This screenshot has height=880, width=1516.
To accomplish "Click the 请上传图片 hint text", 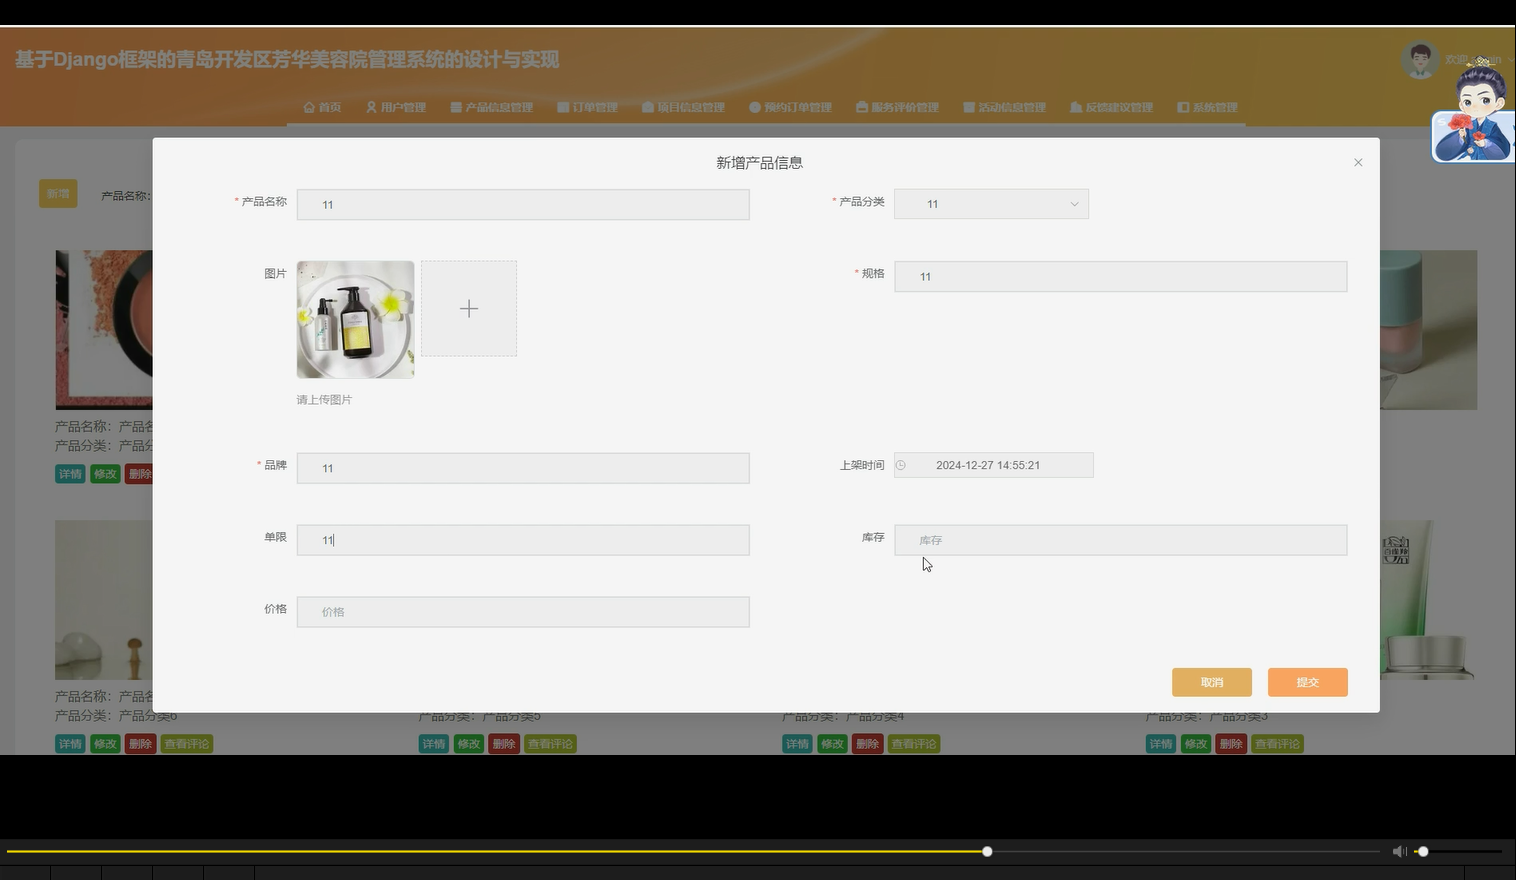I will tap(324, 400).
